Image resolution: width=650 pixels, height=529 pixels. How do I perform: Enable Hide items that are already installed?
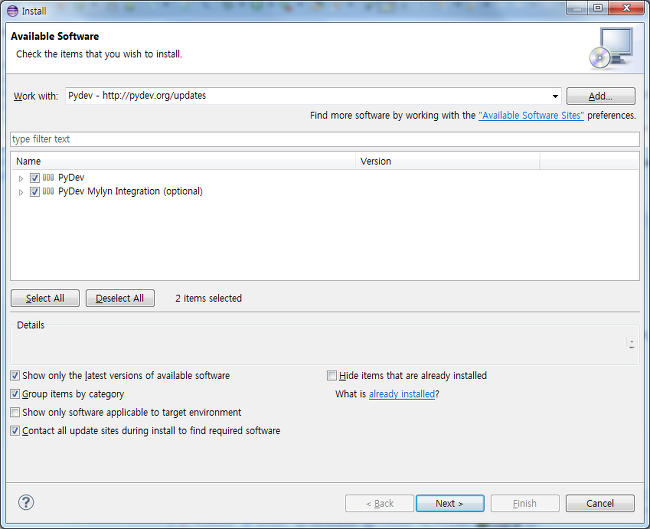click(x=332, y=376)
